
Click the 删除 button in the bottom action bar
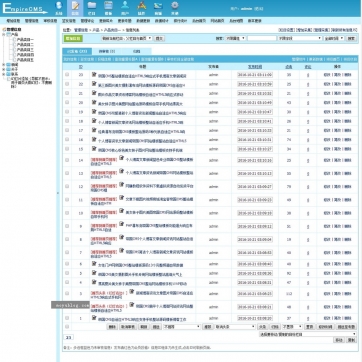(112, 327)
